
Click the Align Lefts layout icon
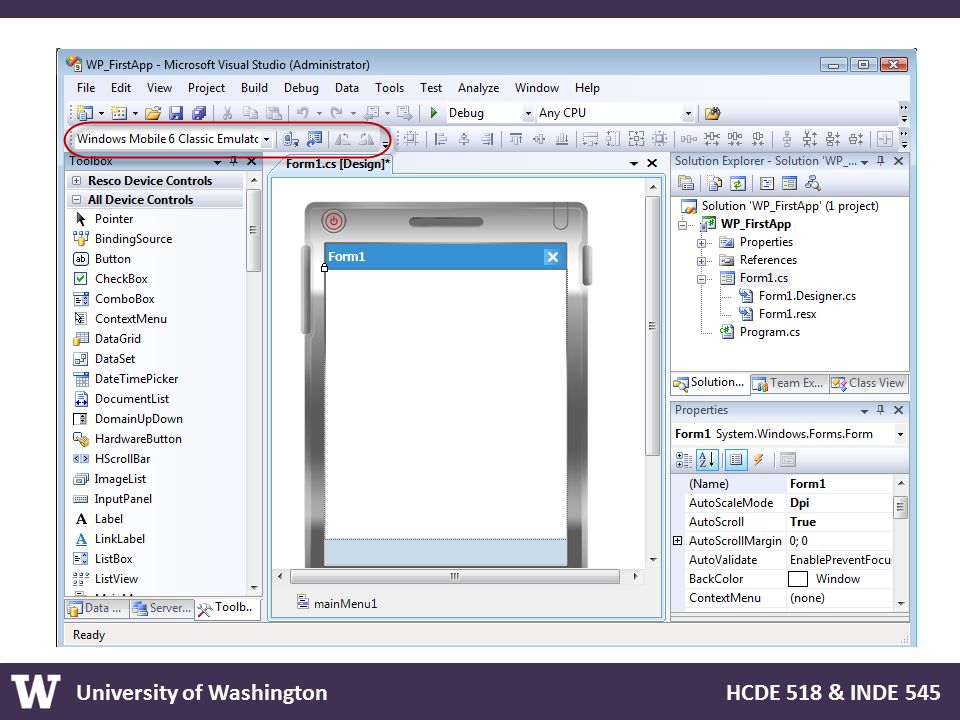click(441, 140)
